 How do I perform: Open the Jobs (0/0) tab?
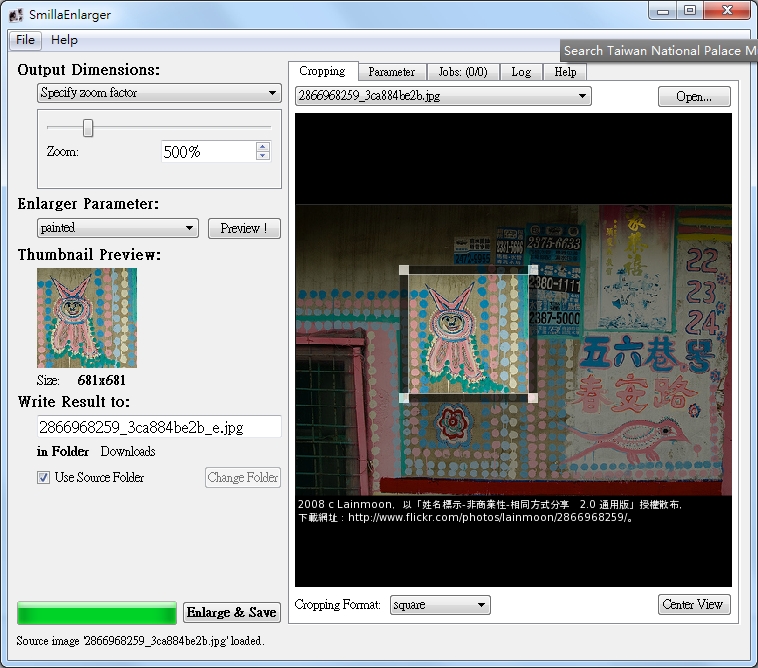click(x=463, y=72)
